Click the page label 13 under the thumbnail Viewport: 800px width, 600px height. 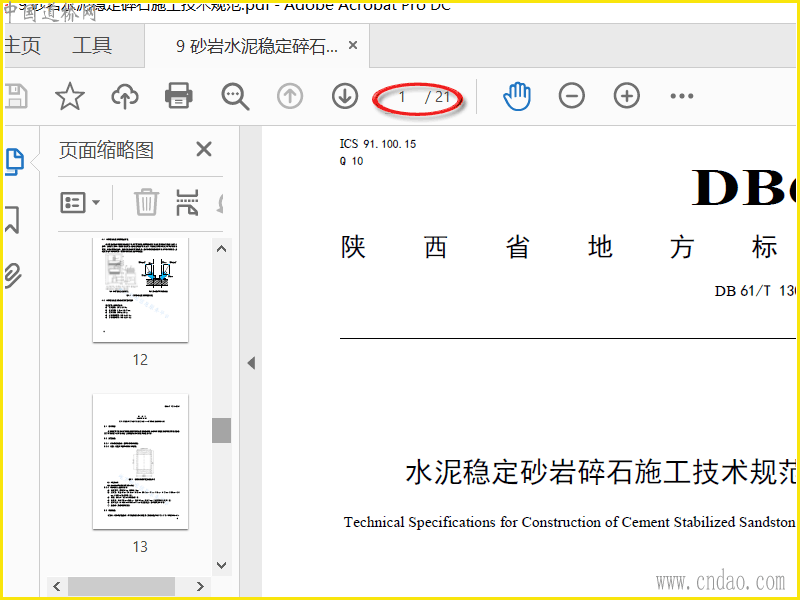pyautogui.click(x=140, y=546)
